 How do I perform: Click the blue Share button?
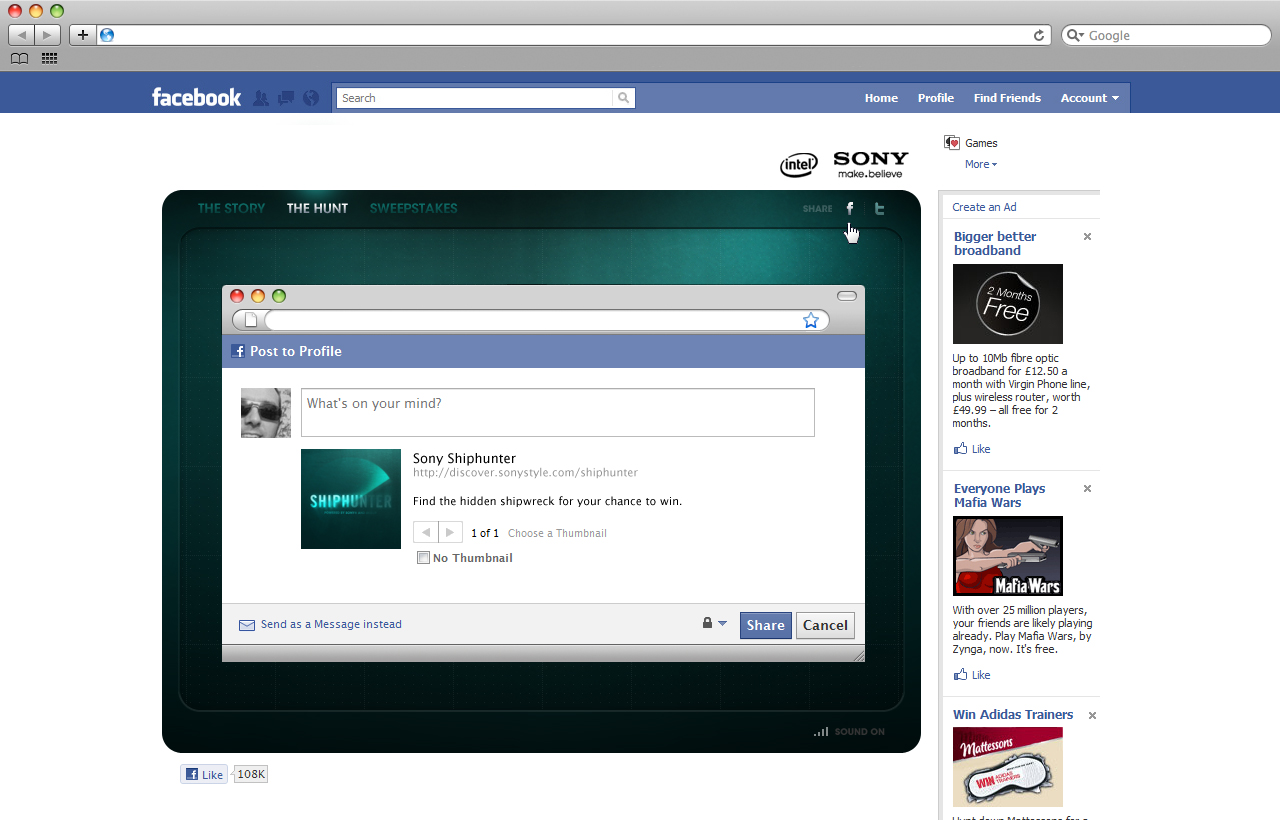[766, 625]
